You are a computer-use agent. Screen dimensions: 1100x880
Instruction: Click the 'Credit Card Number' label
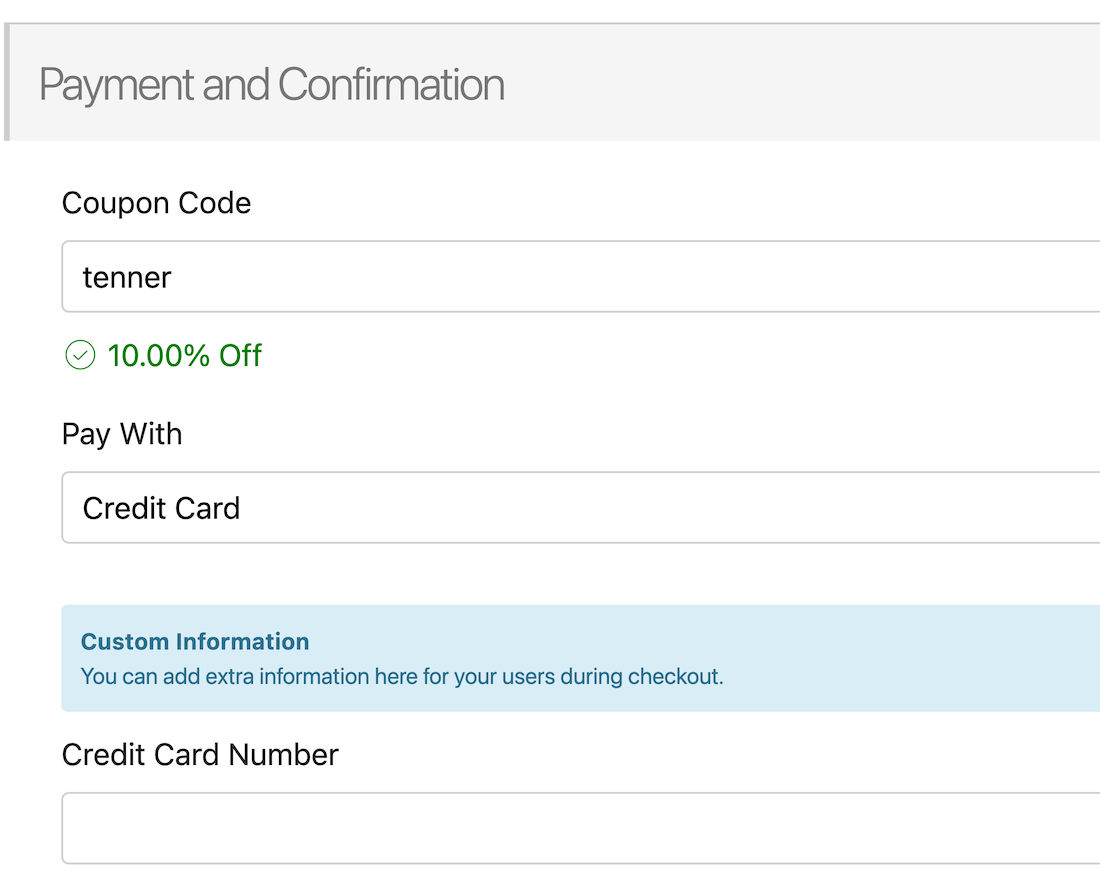click(x=200, y=754)
